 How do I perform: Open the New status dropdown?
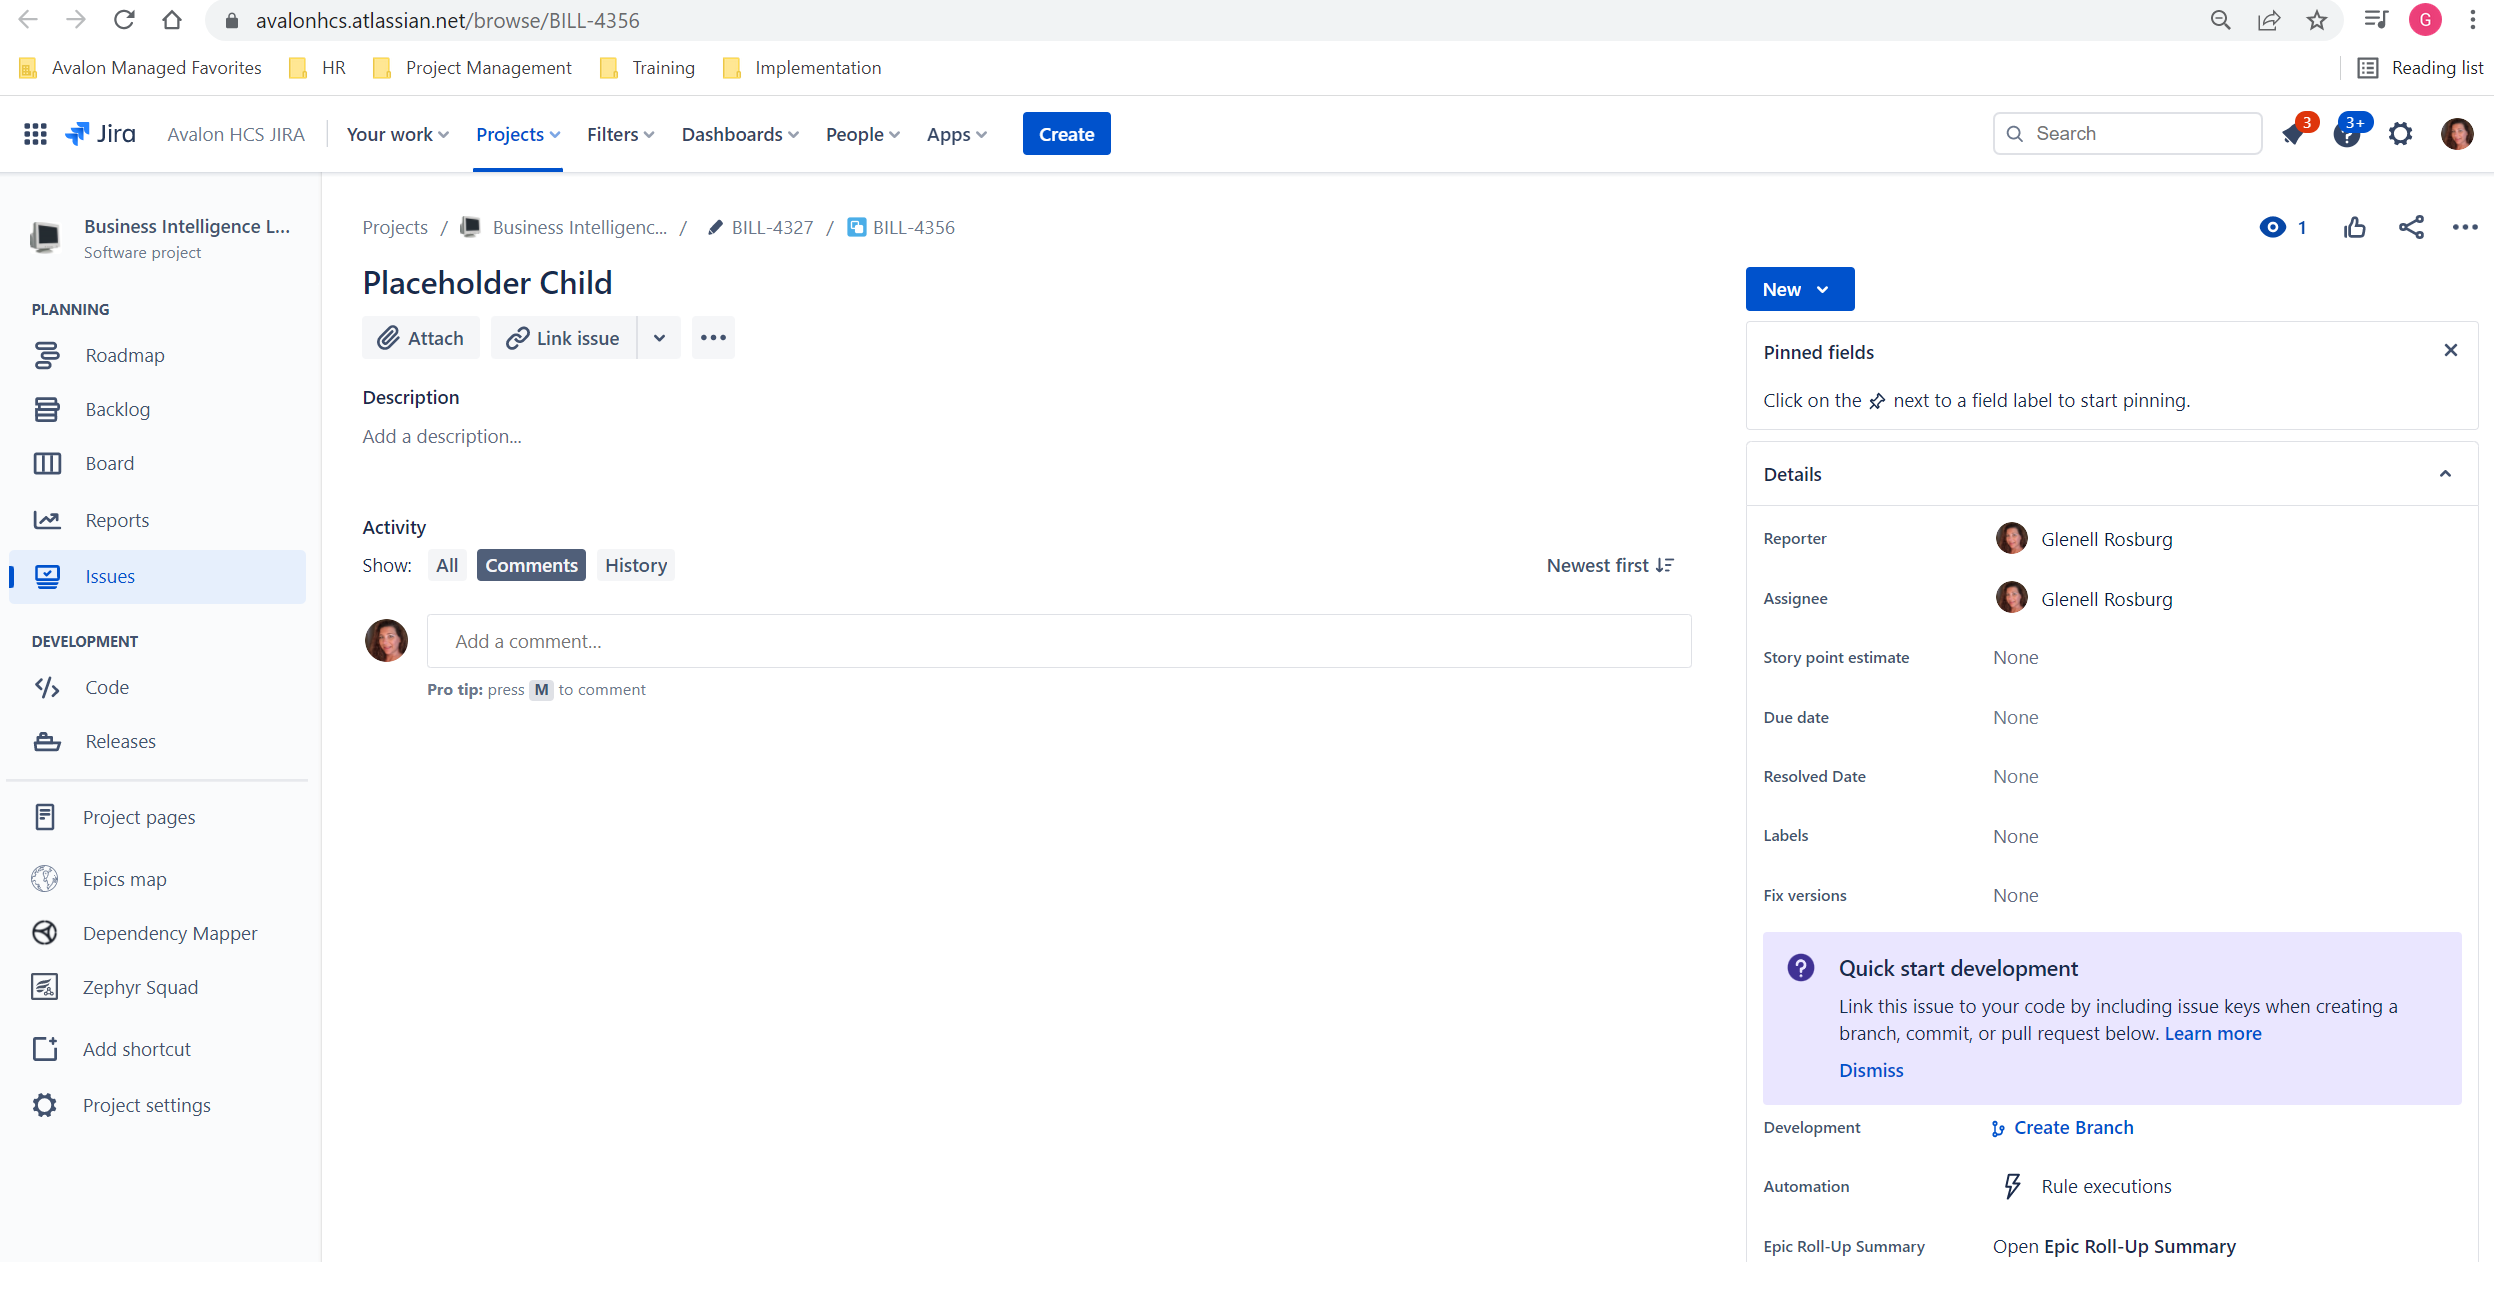click(x=1799, y=290)
